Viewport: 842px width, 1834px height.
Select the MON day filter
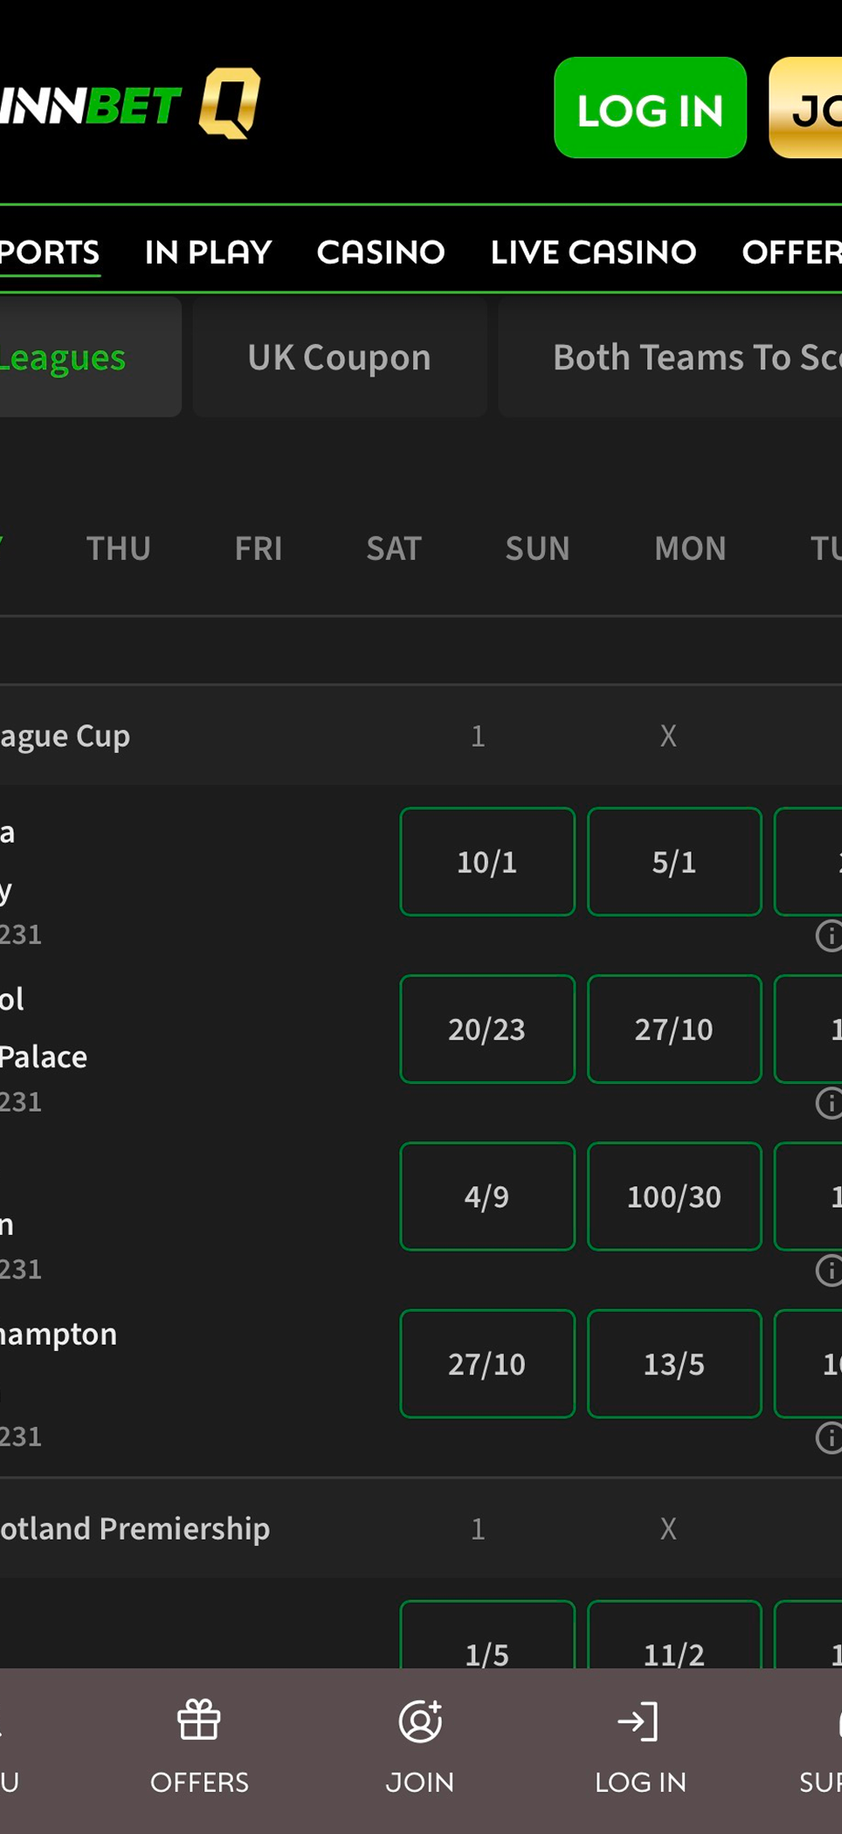(x=690, y=548)
